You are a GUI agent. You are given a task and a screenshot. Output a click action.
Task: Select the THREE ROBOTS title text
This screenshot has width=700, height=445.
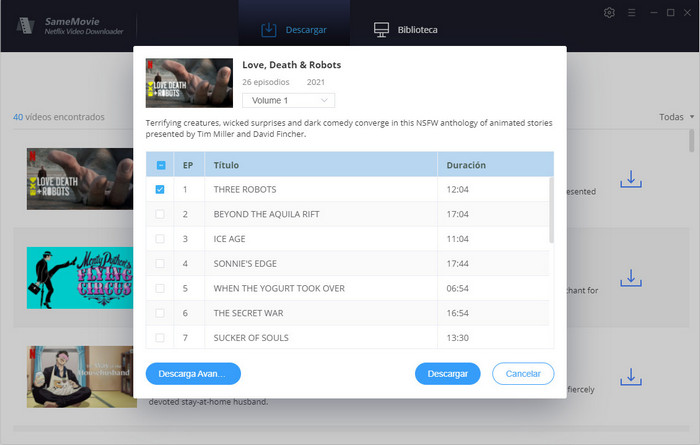pyautogui.click(x=245, y=189)
